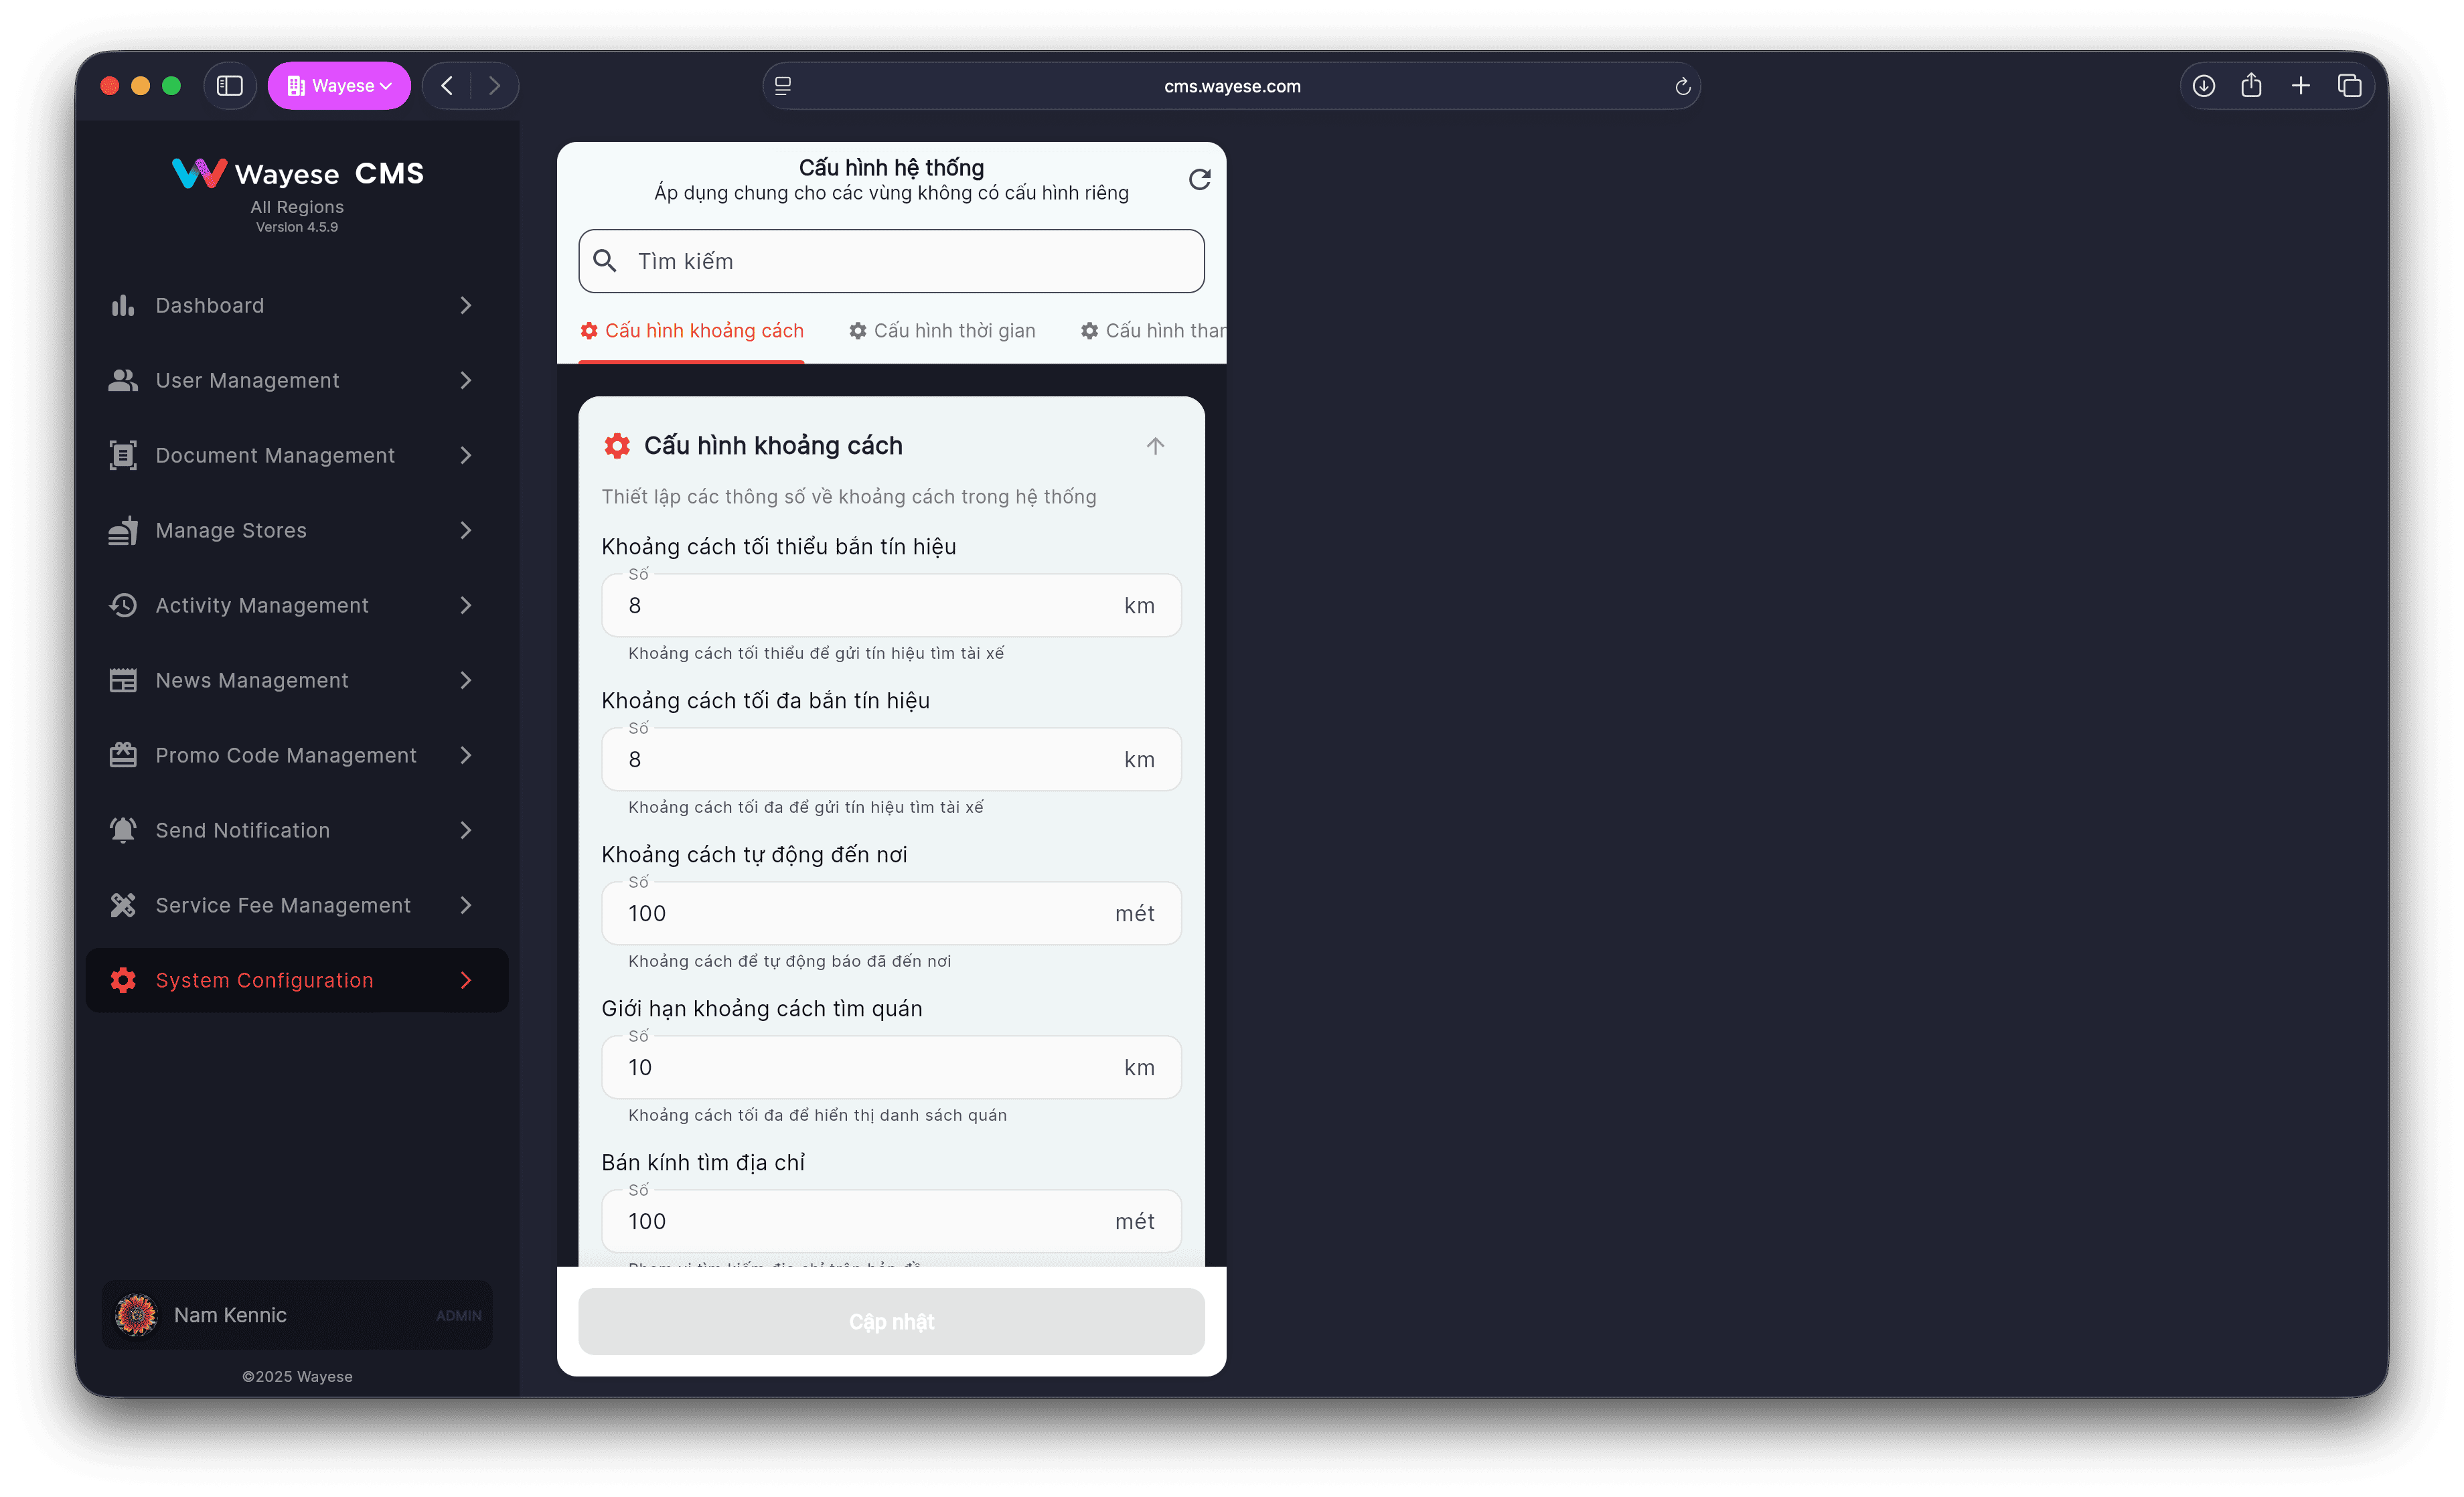Click the Activity Management history icon
2464x1497 pixels.
pyautogui.click(x=123, y=605)
